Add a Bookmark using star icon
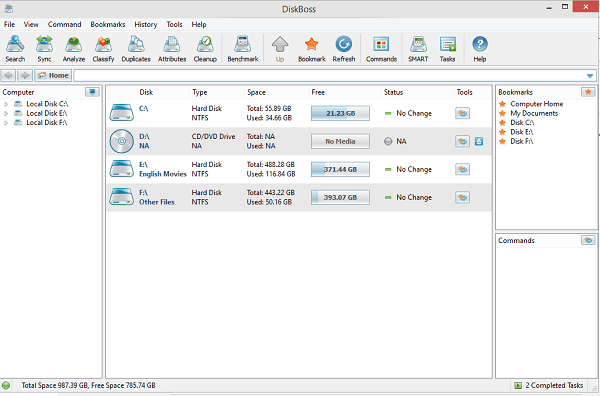This screenshot has width=600, height=396. point(311,49)
